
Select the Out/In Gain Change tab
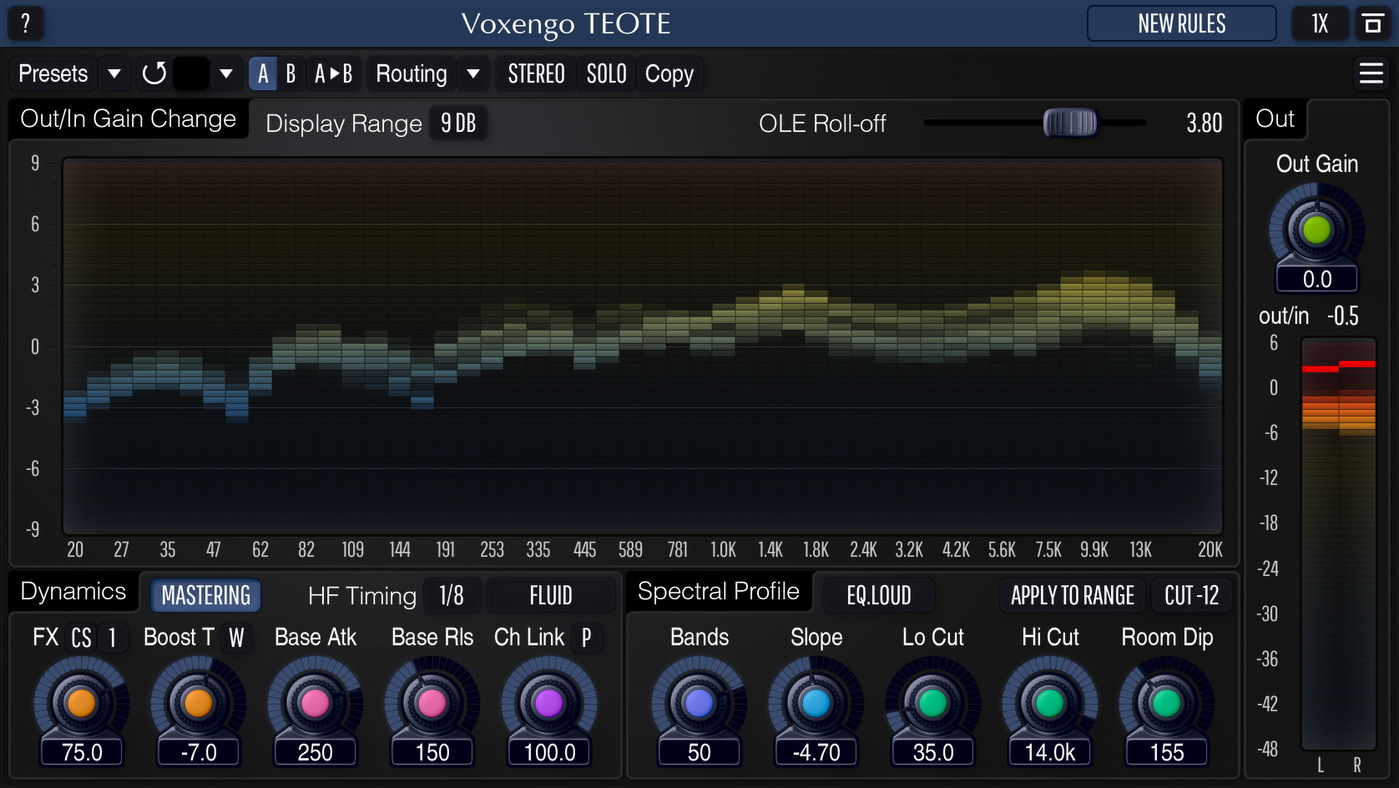pos(128,119)
